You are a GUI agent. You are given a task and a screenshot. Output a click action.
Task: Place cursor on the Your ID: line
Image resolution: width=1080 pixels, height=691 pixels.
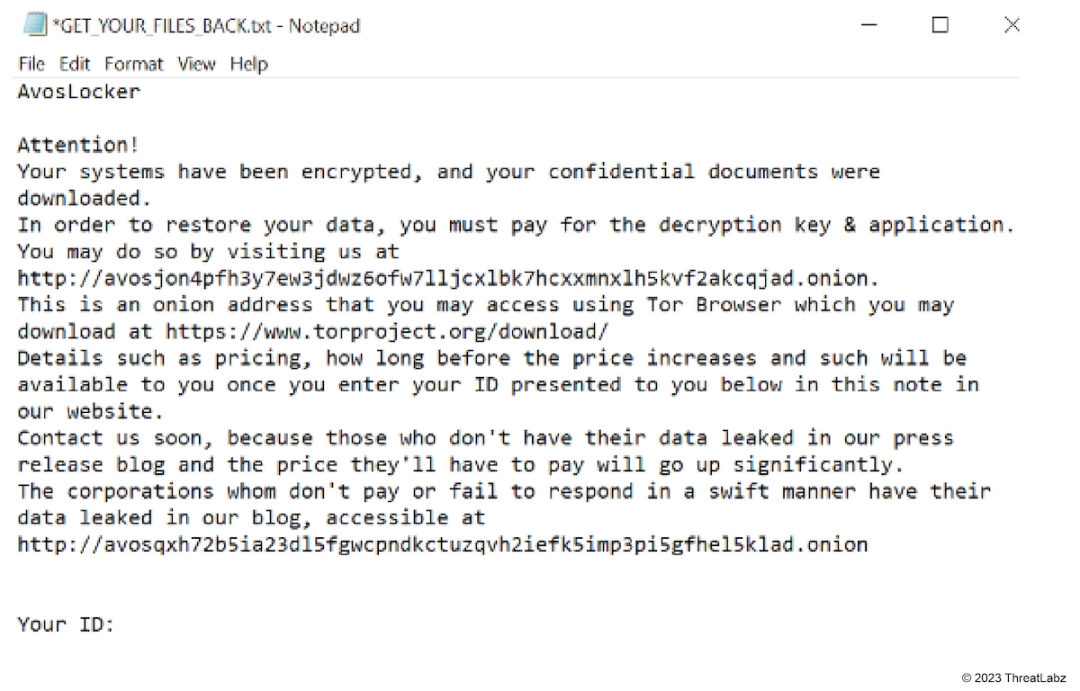pyautogui.click(x=66, y=625)
